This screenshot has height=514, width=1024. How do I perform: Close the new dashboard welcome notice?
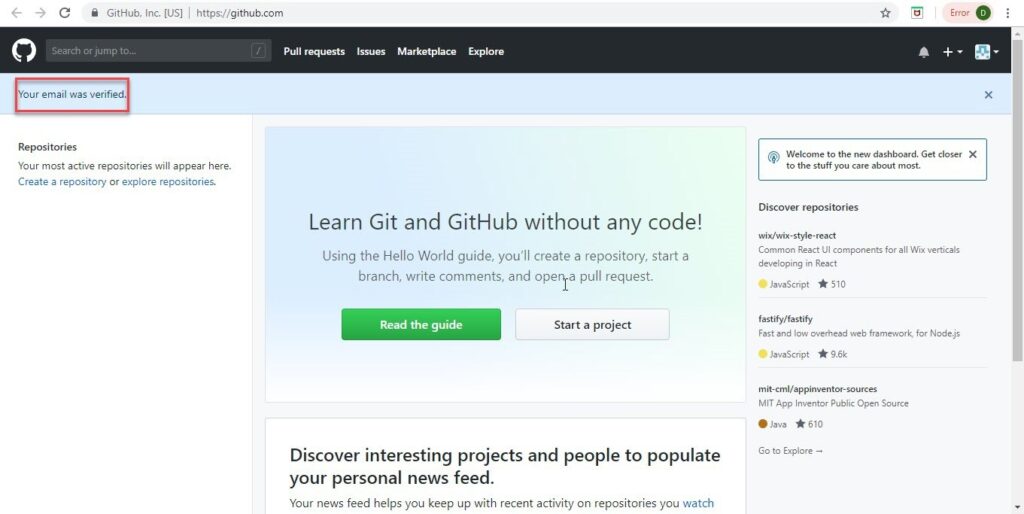tap(972, 155)
